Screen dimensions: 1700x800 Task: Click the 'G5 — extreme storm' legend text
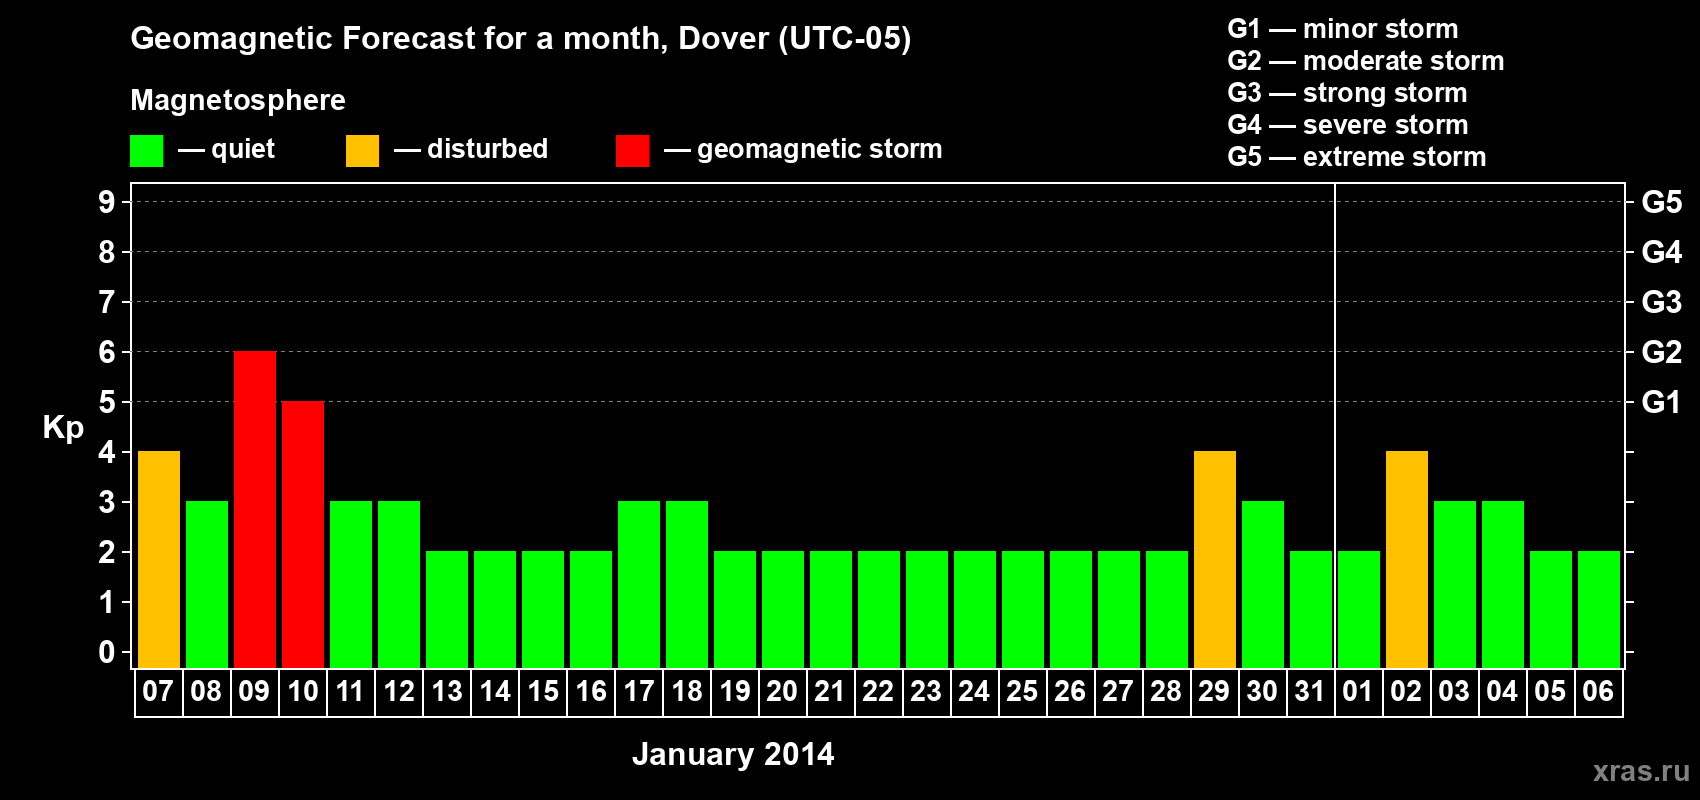[x=1357, y=157]
